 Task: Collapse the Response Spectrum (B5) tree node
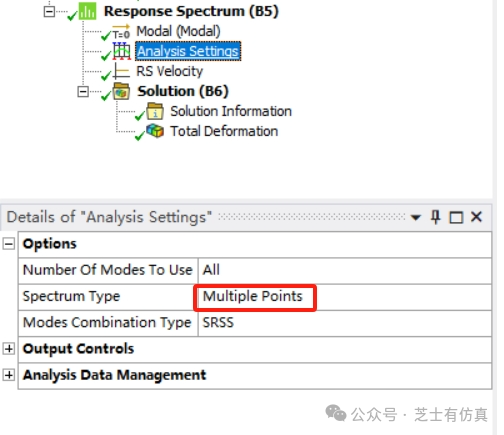(49, 12)
